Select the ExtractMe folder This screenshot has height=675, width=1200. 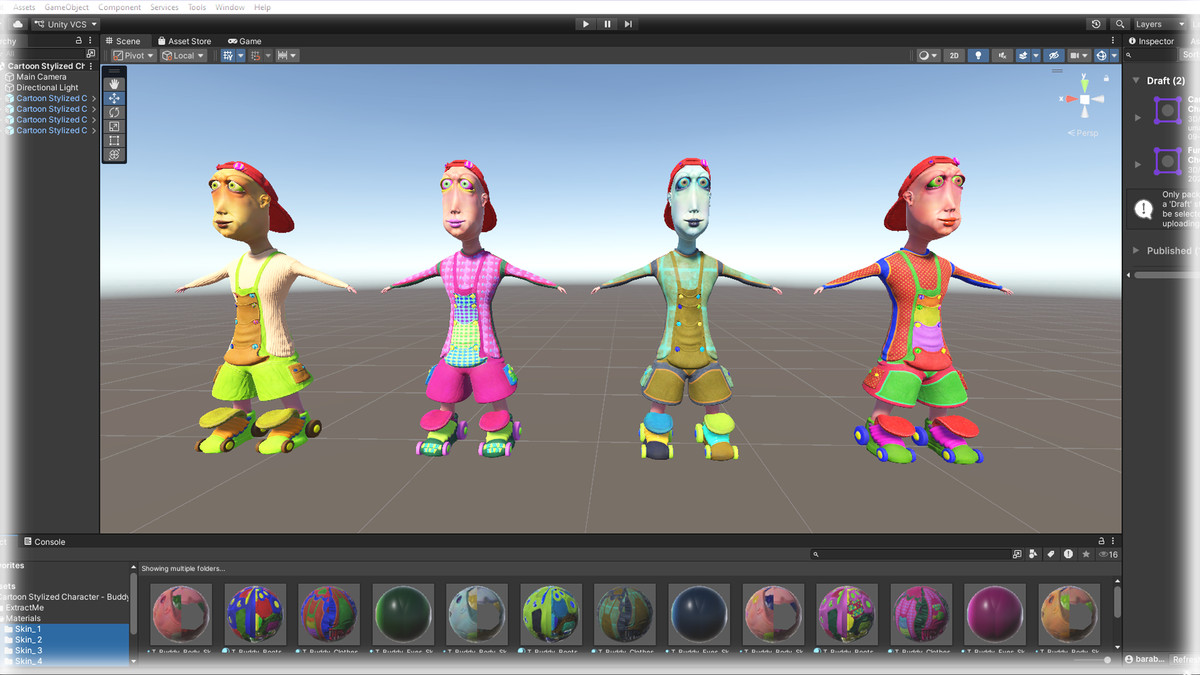pyautogui.click(x=25, y=607)
